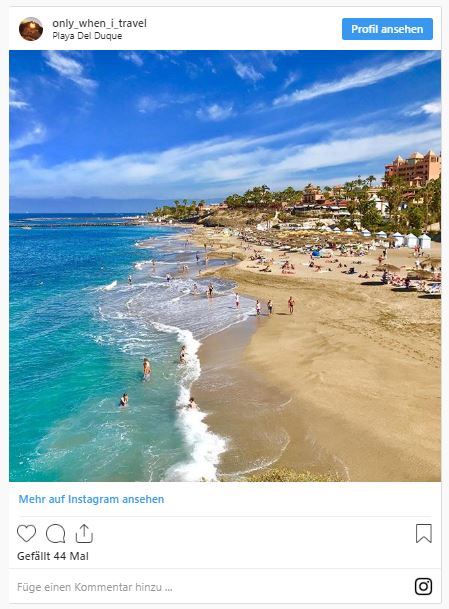Click the stone breakwater on the horizon
Screen dimensions: 449x609
pyautogui.click(x=76, y=224)
